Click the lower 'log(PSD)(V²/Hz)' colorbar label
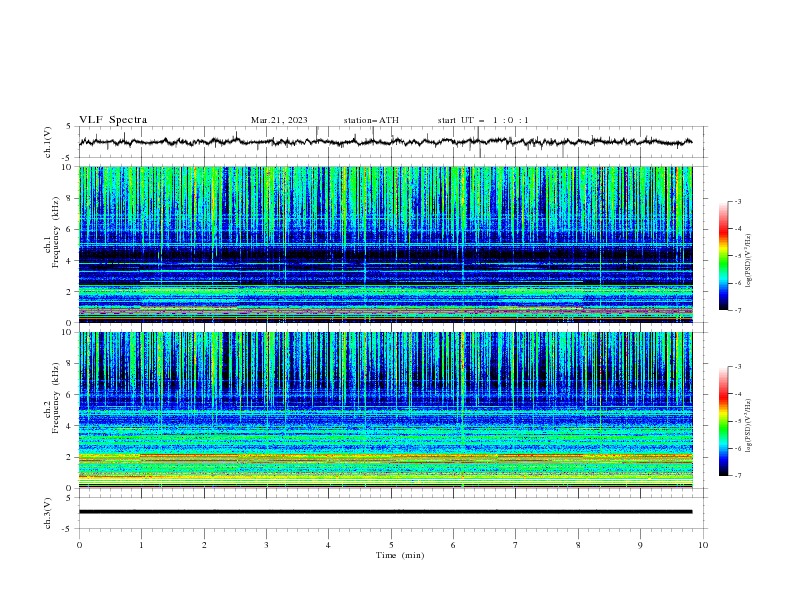Image resolution: width=792 pixels, height=612 pixels. tap(748, 426)
